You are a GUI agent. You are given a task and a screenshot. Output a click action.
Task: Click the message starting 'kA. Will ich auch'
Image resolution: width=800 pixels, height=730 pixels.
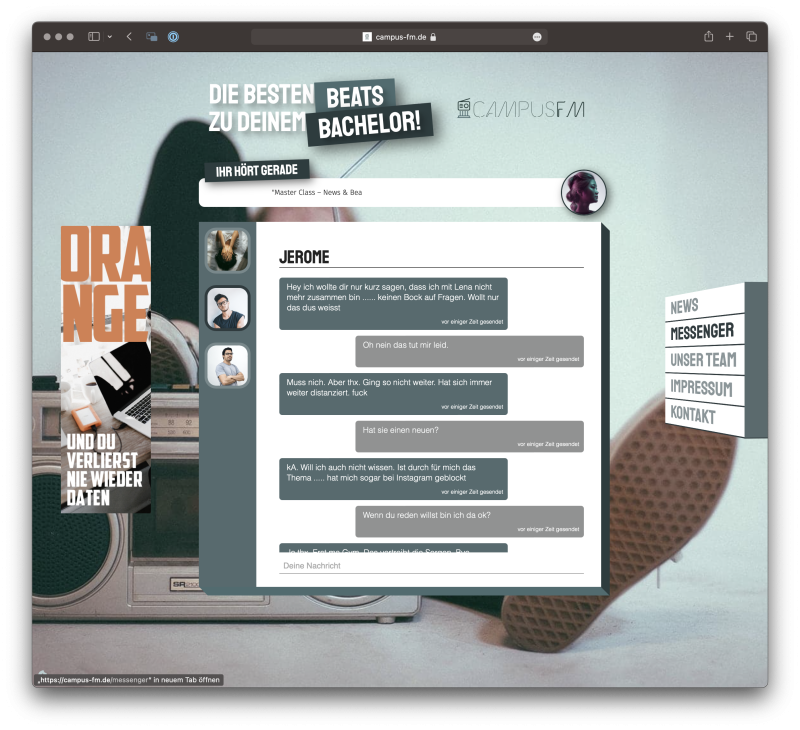tap(393, 479)
